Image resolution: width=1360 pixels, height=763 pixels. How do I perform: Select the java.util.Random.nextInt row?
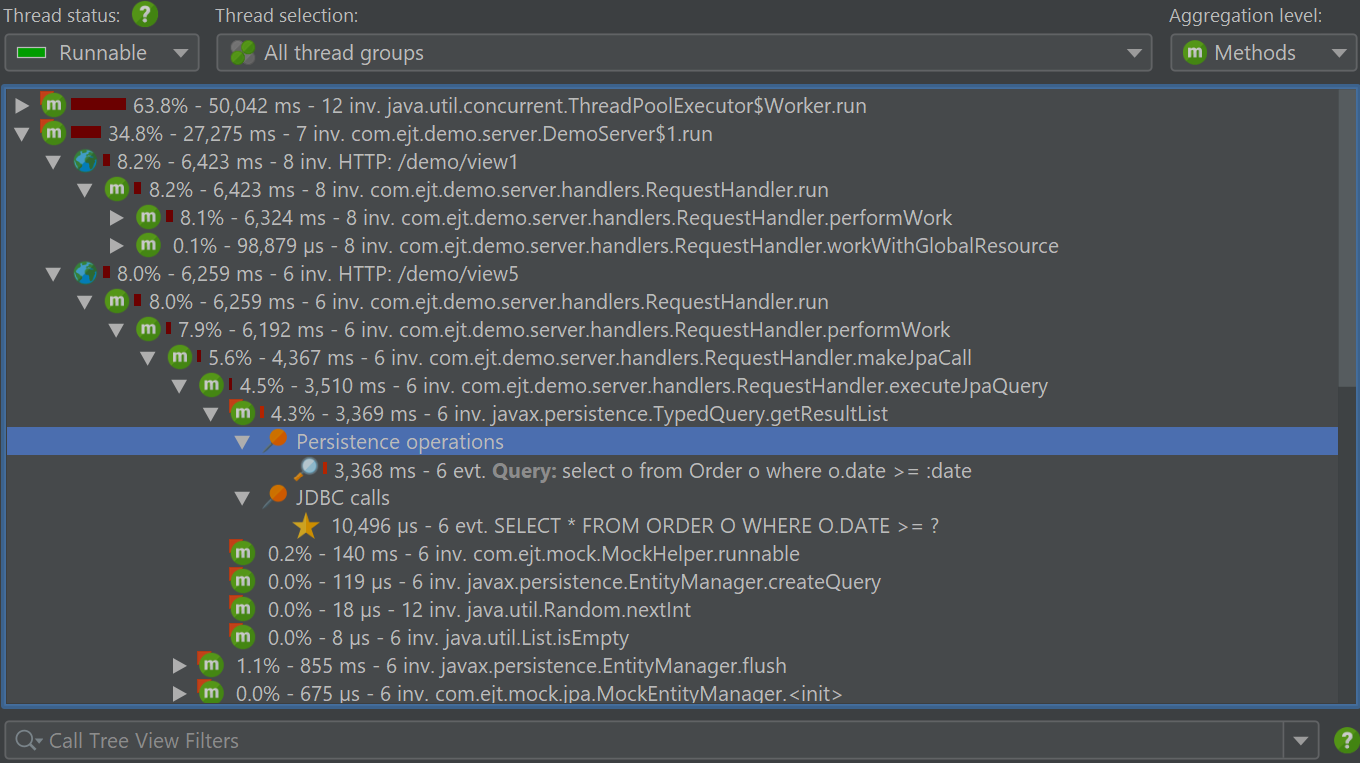pyautogui.click(x=480, y=609)
